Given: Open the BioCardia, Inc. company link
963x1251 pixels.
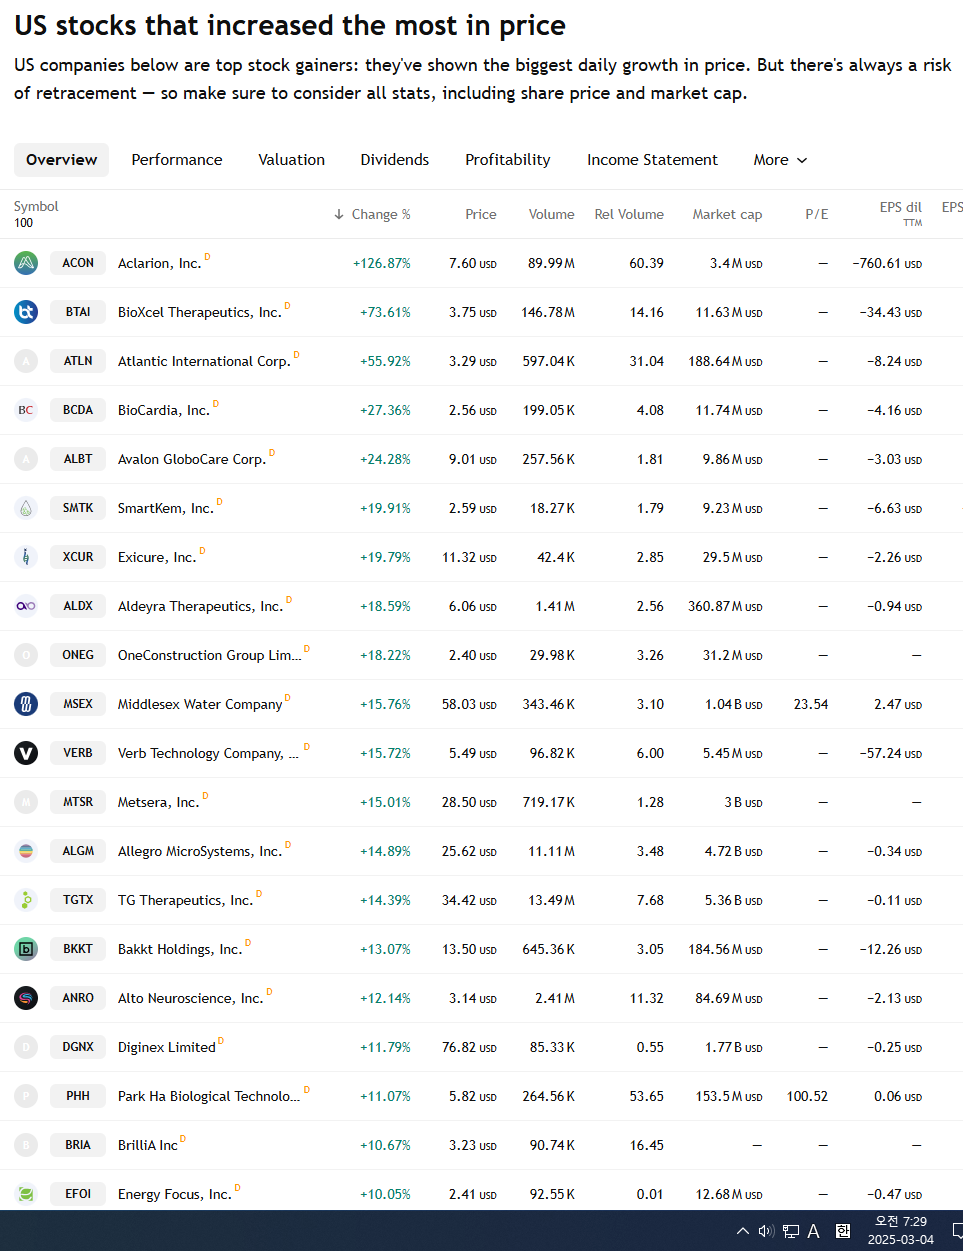Looking at the screenshot, I should (164, 410).
